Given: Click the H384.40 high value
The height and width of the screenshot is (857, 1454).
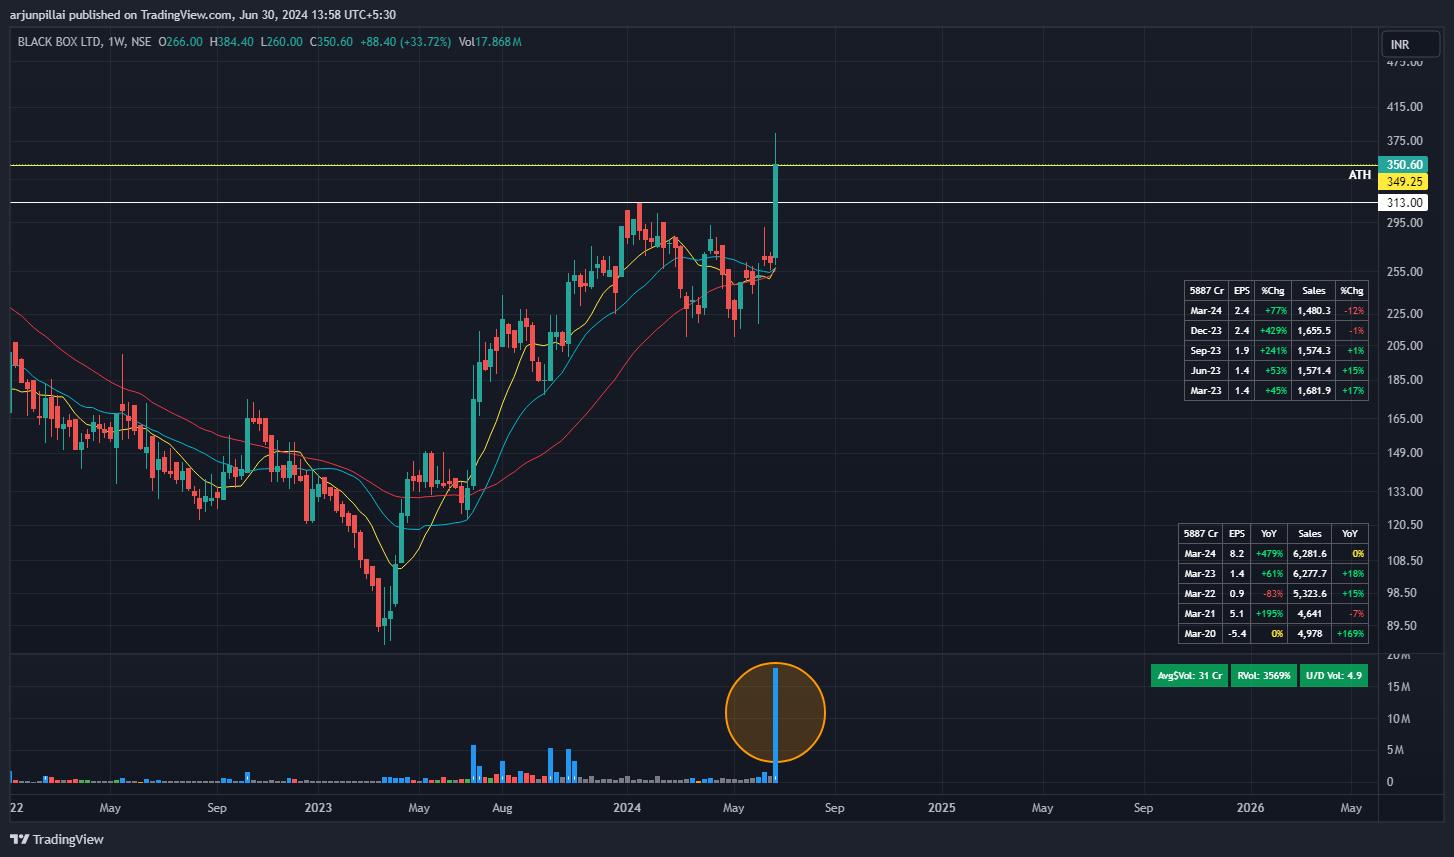Looking at the screenshot, I should (x=231, y=41).
